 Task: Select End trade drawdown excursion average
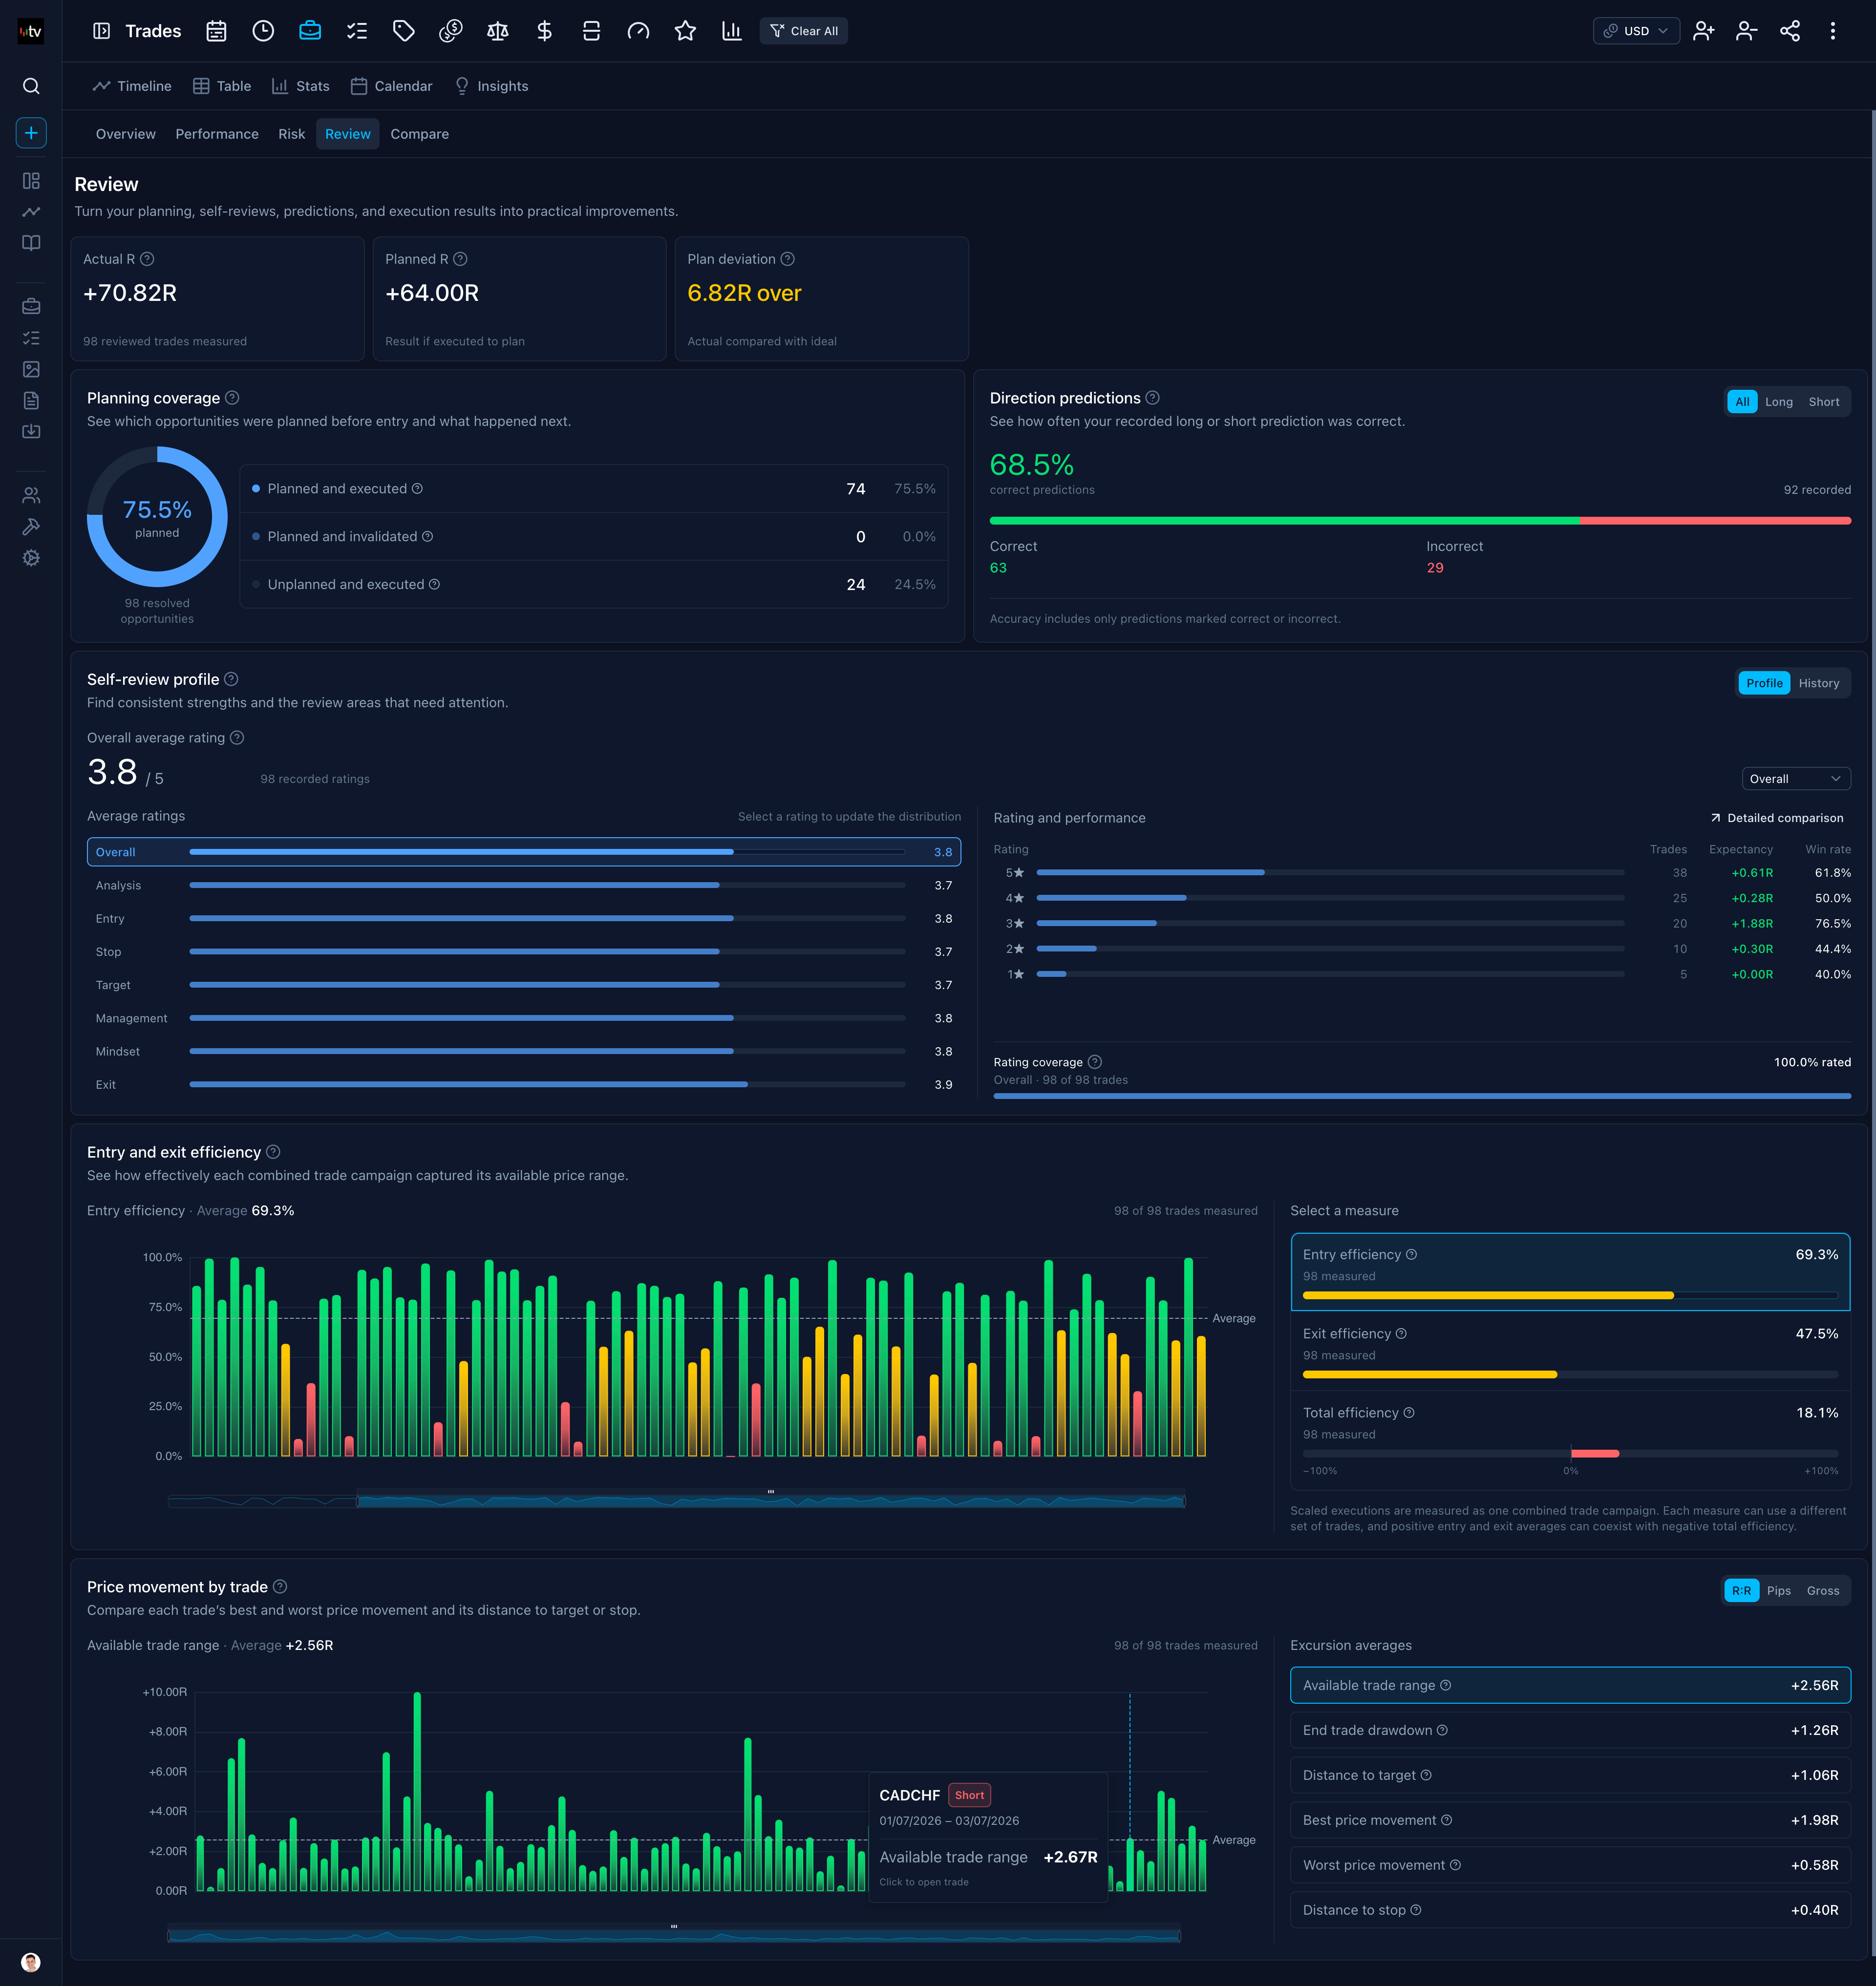click(x=1570, y=1730)
